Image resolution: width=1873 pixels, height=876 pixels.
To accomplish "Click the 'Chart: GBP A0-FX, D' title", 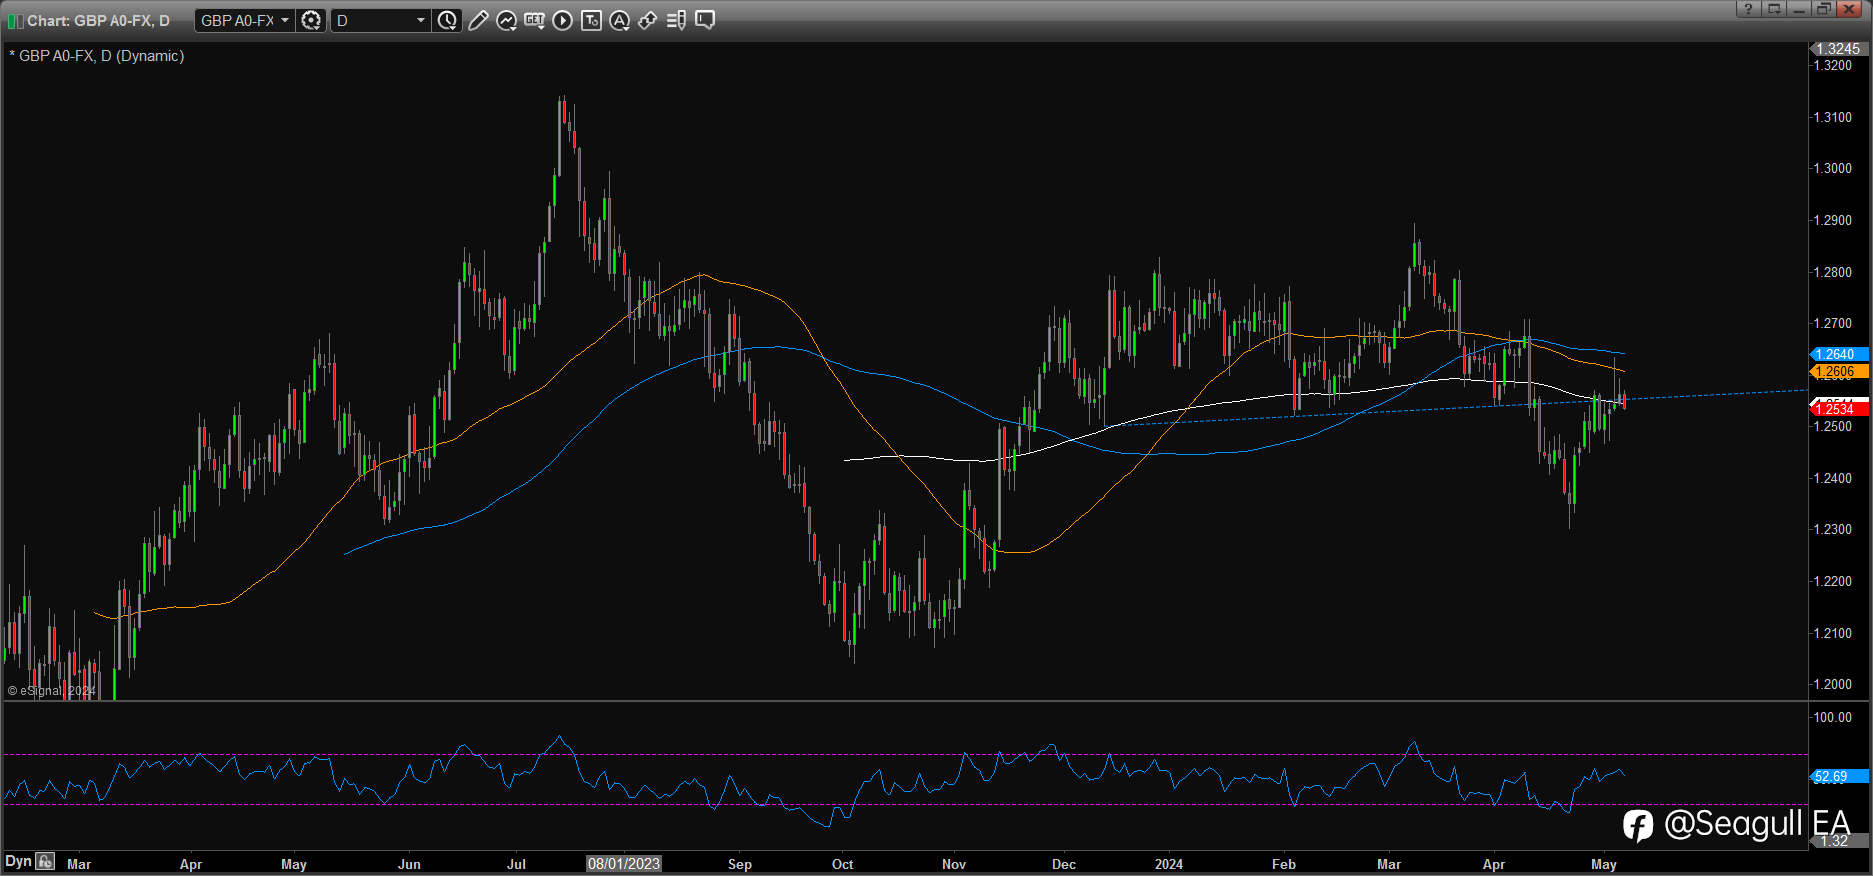I will [x=98, y=21].
